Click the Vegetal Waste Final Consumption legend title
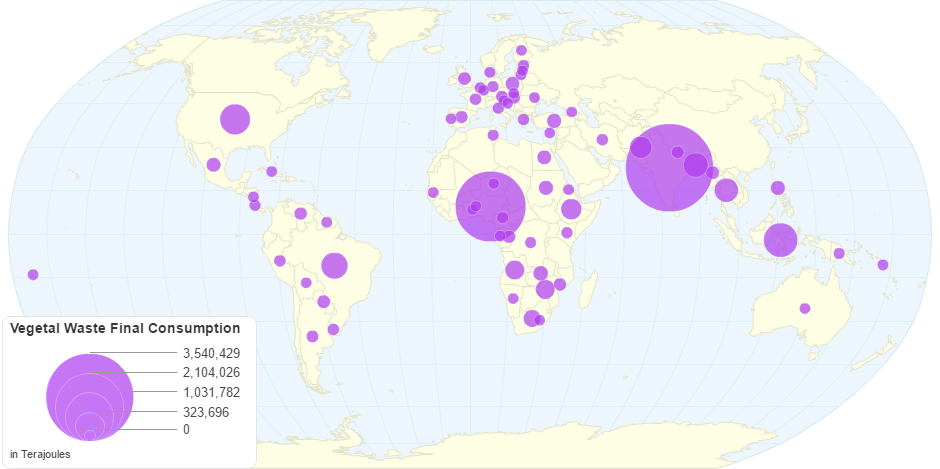 pyautogui.click(x=125, y=328)
